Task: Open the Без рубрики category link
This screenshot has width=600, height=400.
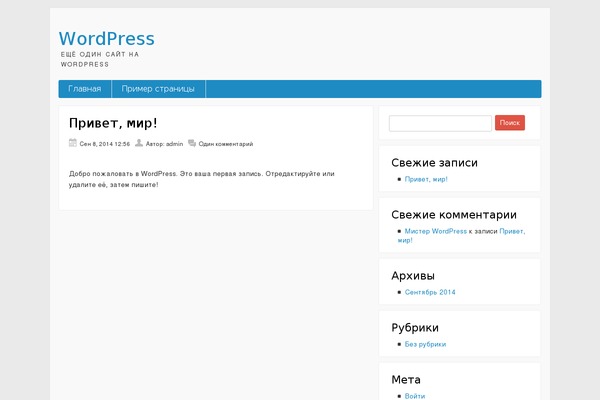Action: pos(426,344)
